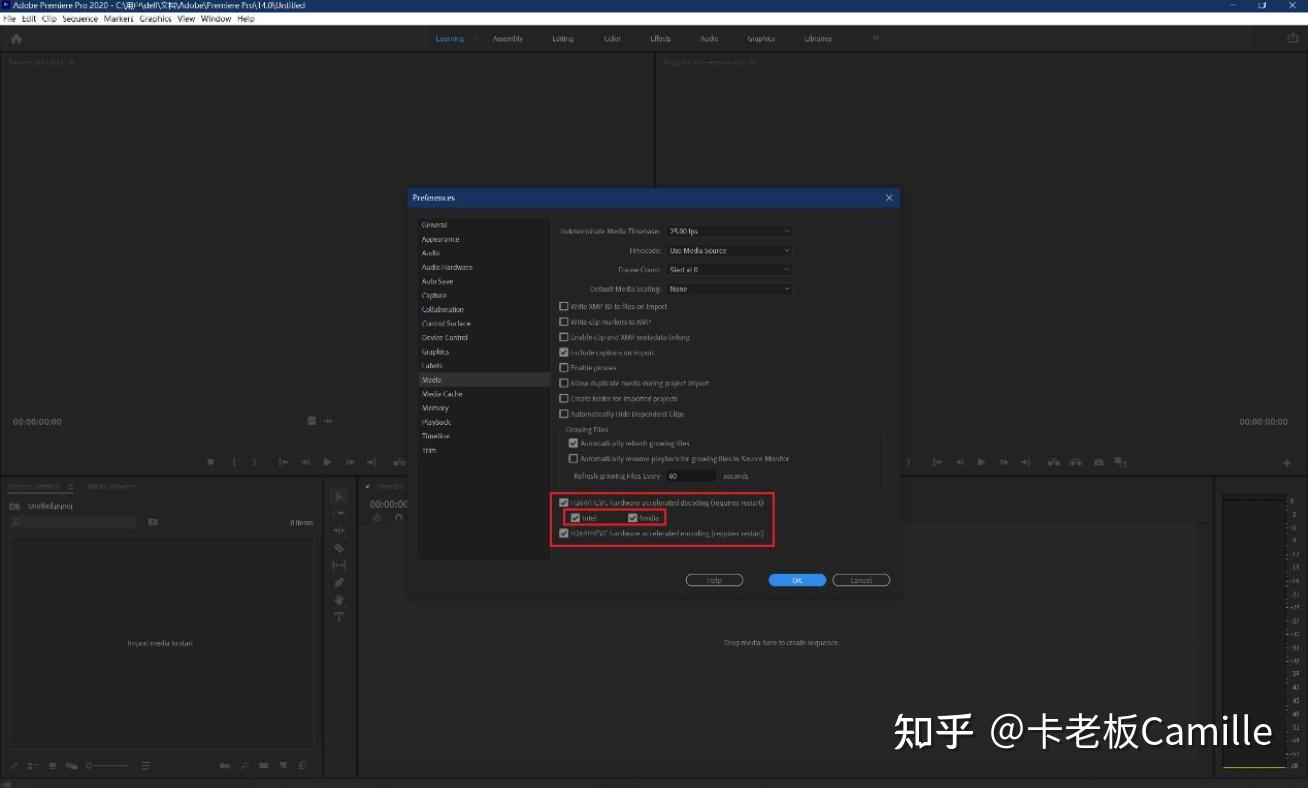The height and width of the screenshot is (788, 1308).
Task: Select the Ripple Edit tool
Action: pos(339,530)
